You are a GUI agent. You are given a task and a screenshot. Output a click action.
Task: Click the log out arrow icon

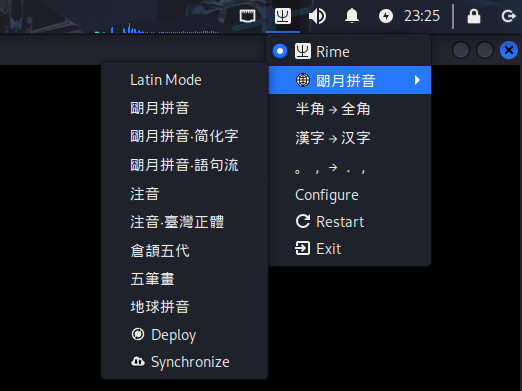point(508,16)
